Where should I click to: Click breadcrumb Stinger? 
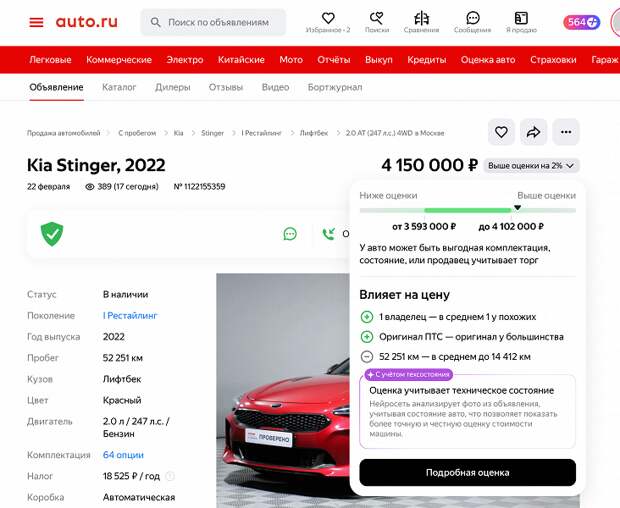(212, 133)
